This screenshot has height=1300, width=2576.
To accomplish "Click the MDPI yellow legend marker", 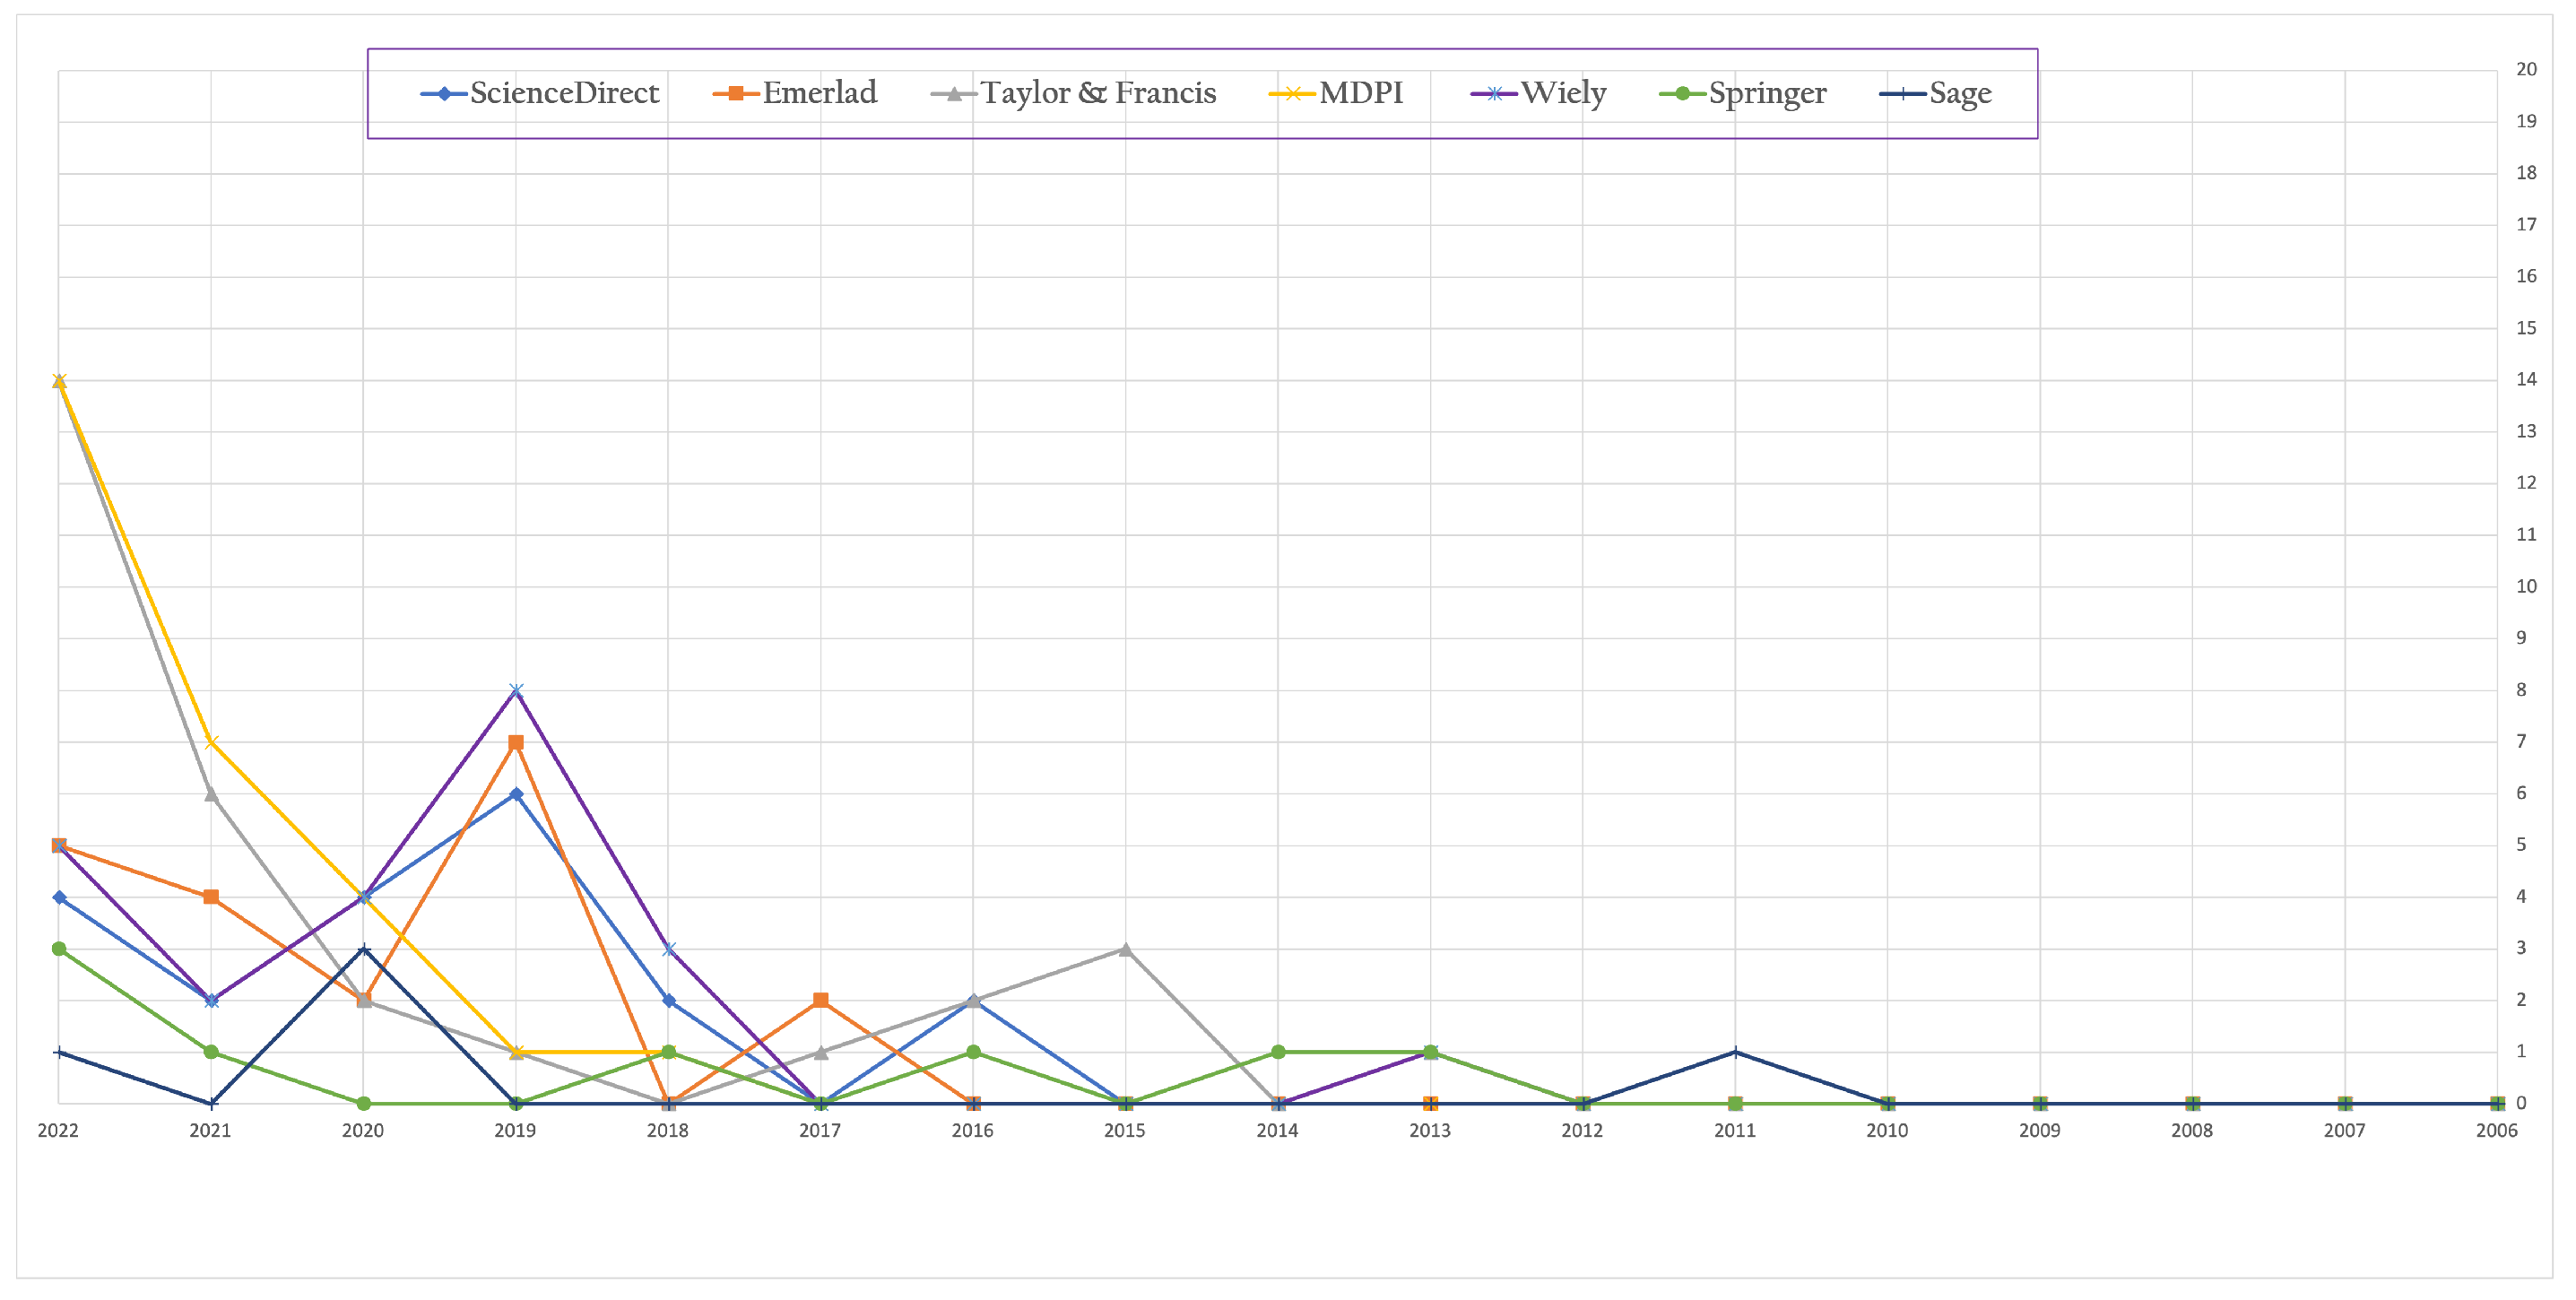I will 1292,94.
